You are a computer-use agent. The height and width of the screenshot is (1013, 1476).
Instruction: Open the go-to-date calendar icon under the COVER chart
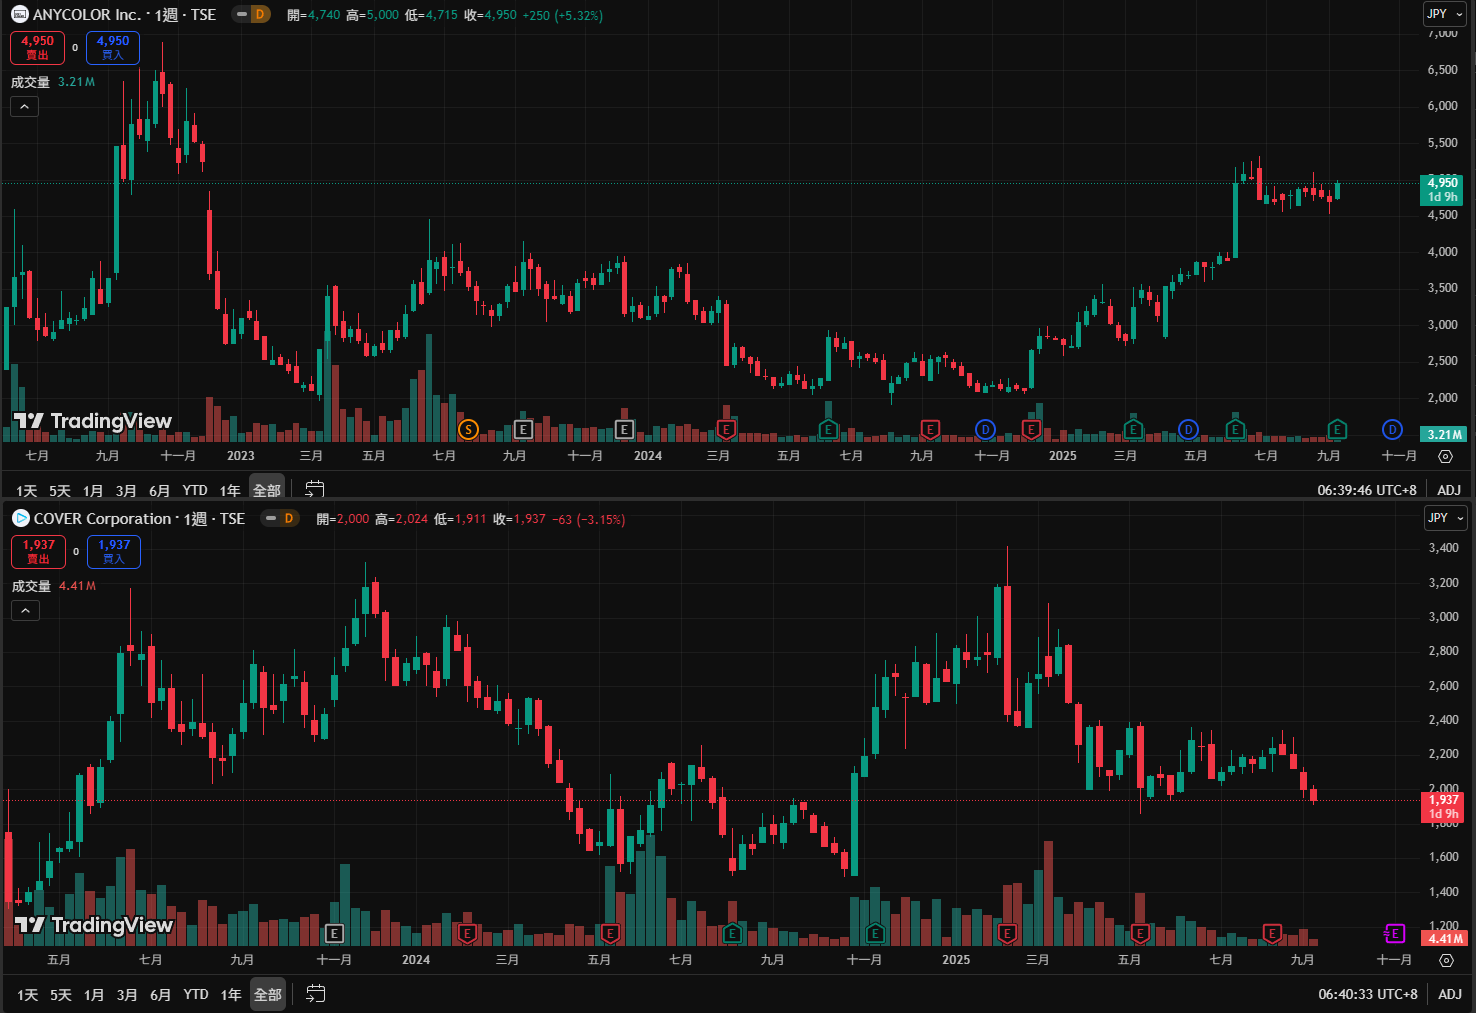tap(315, 994)
